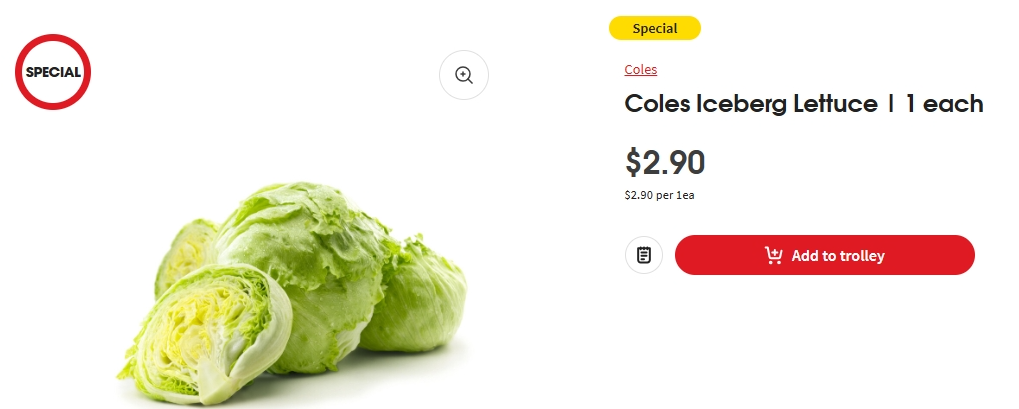Open the iceberg lettuce product photo
1019x409 pixels.
(292, 293)
